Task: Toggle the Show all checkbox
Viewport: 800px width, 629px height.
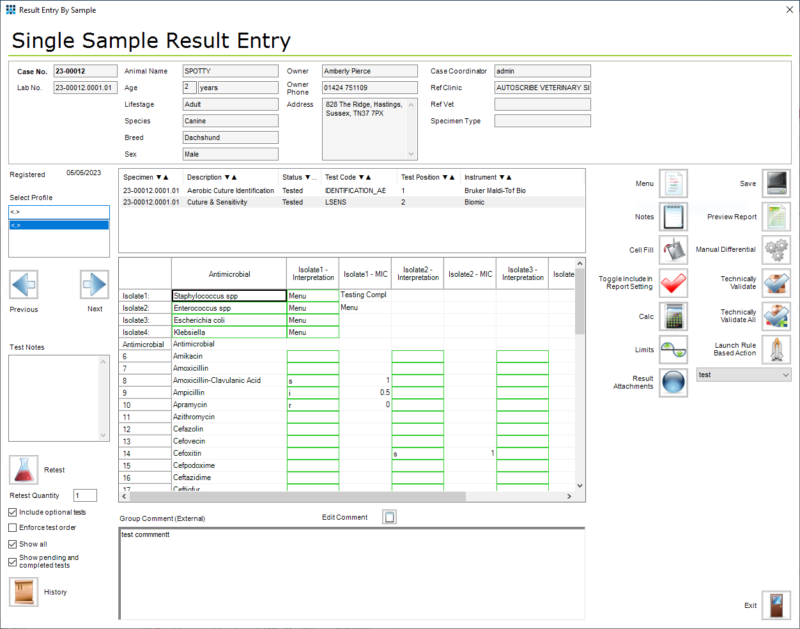Action: [10, 543]
